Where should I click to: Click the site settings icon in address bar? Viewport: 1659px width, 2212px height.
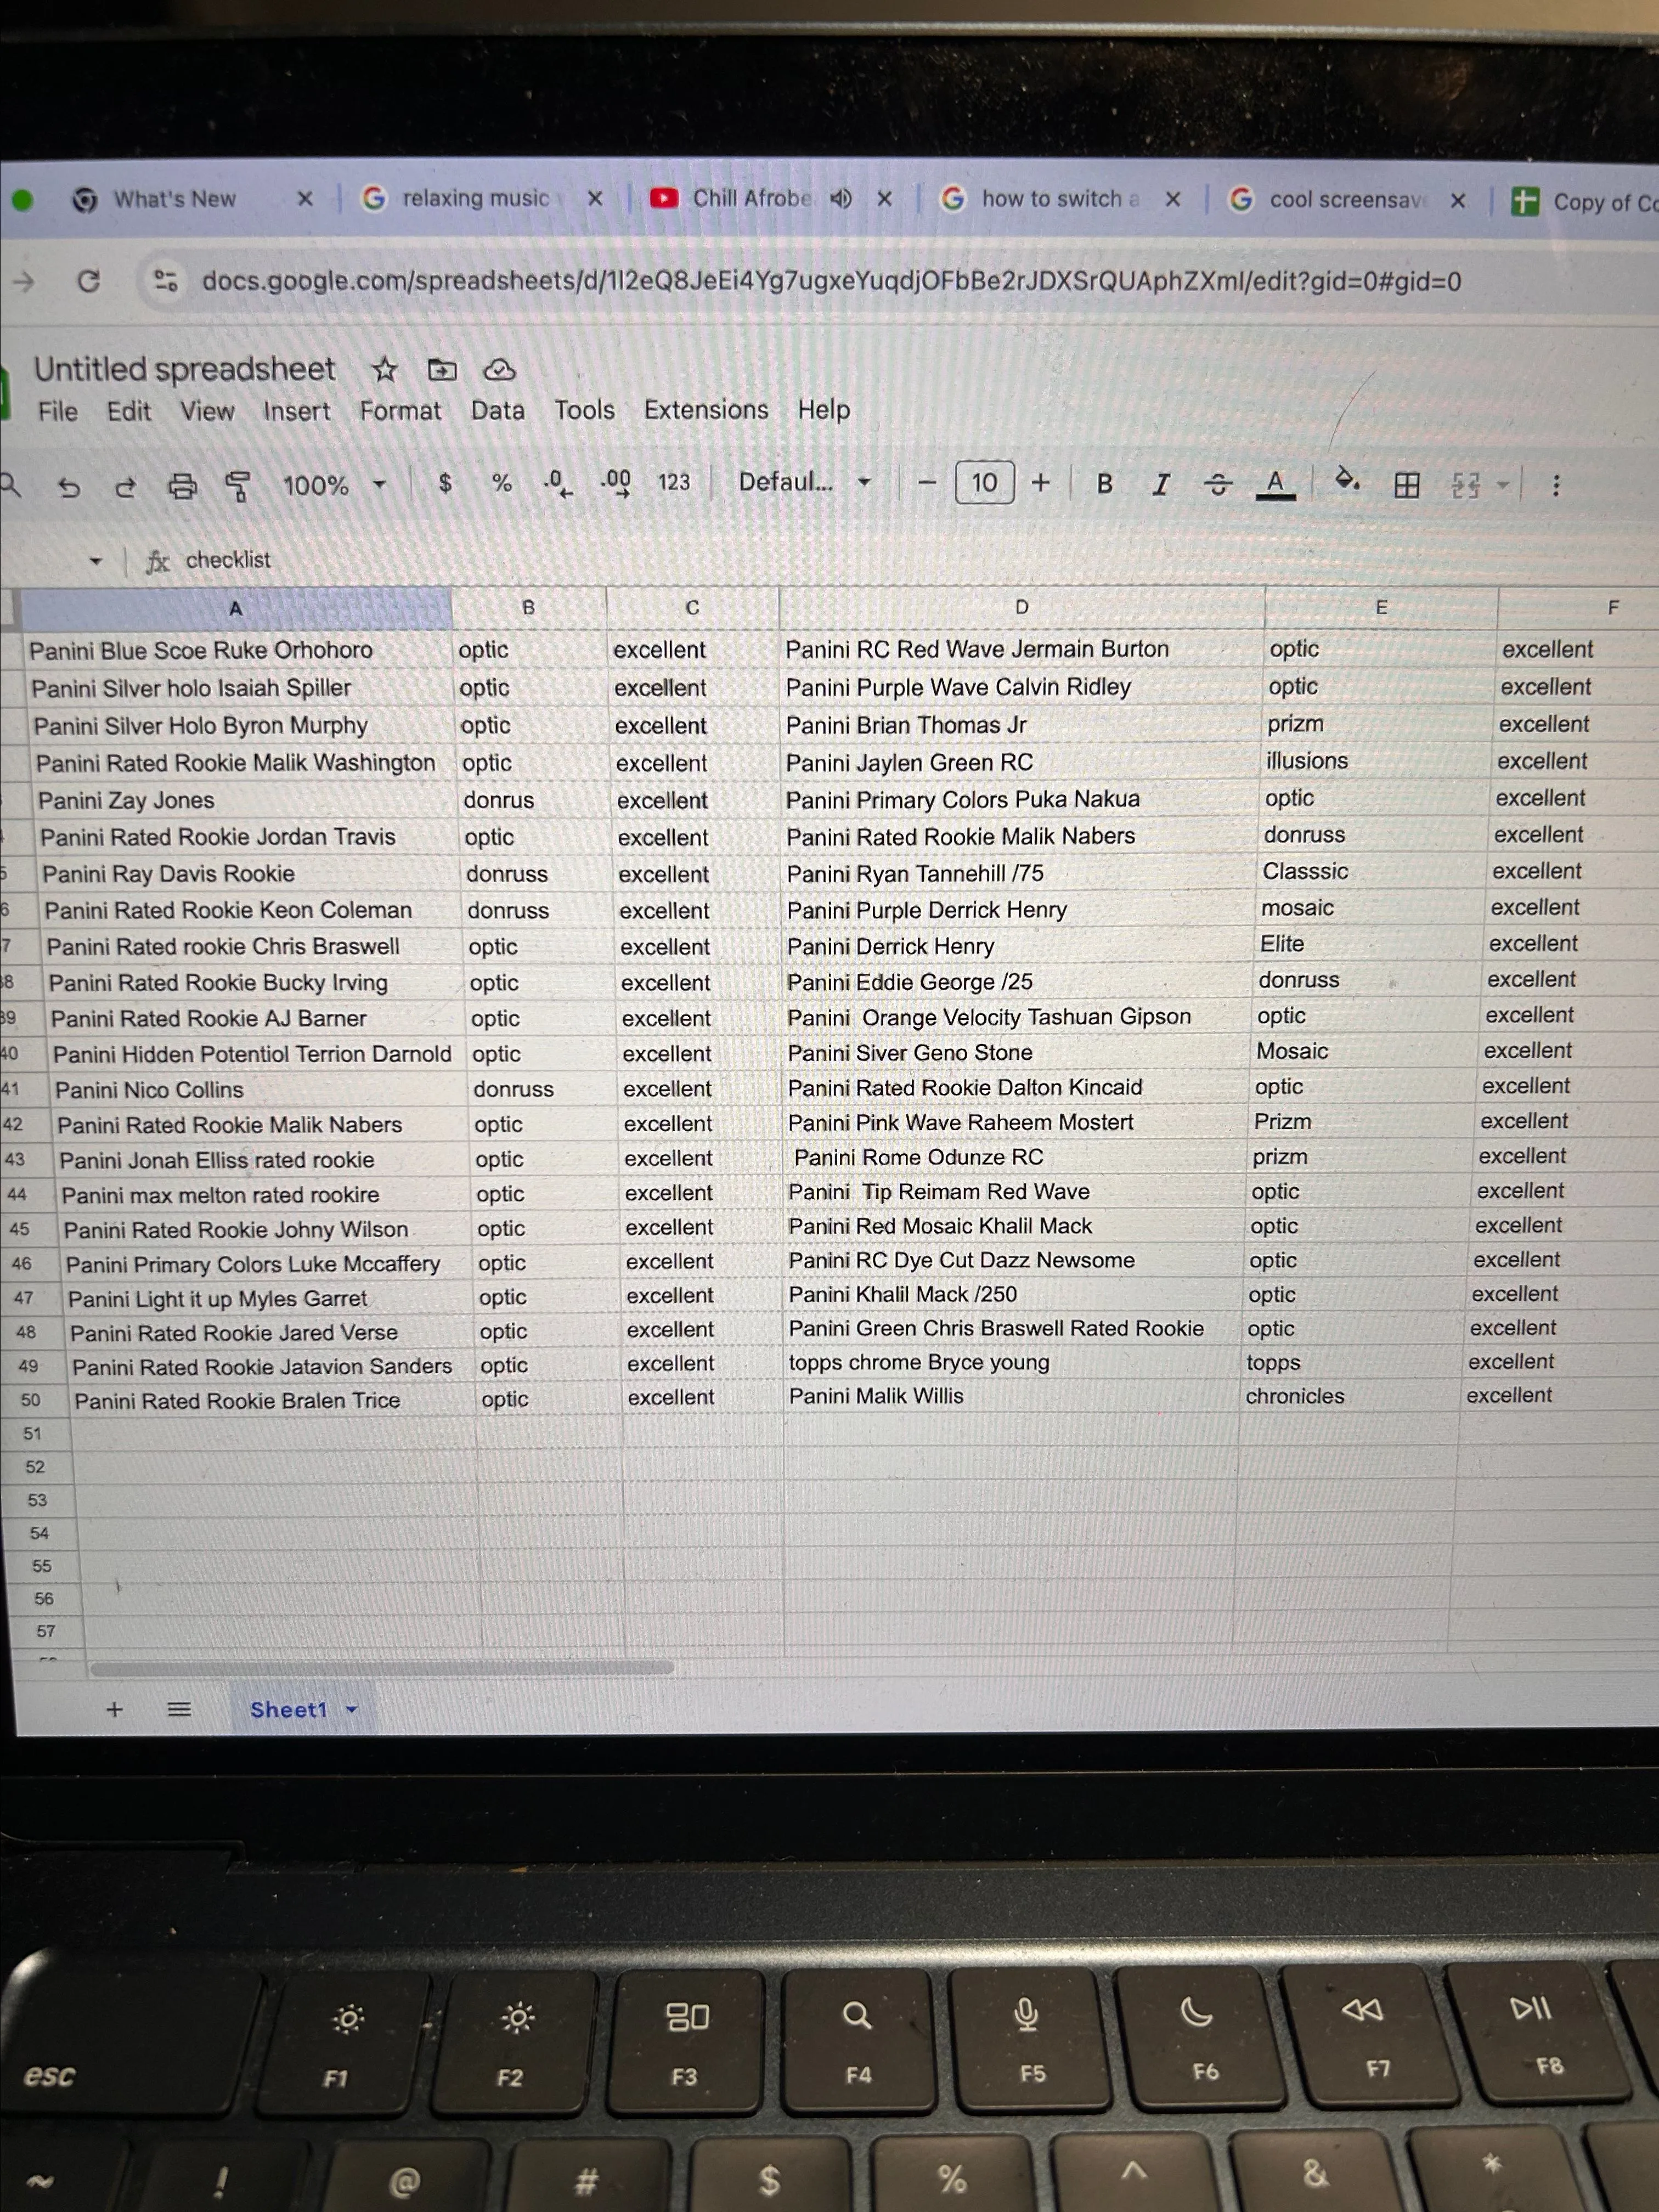[x=165, y=281]
